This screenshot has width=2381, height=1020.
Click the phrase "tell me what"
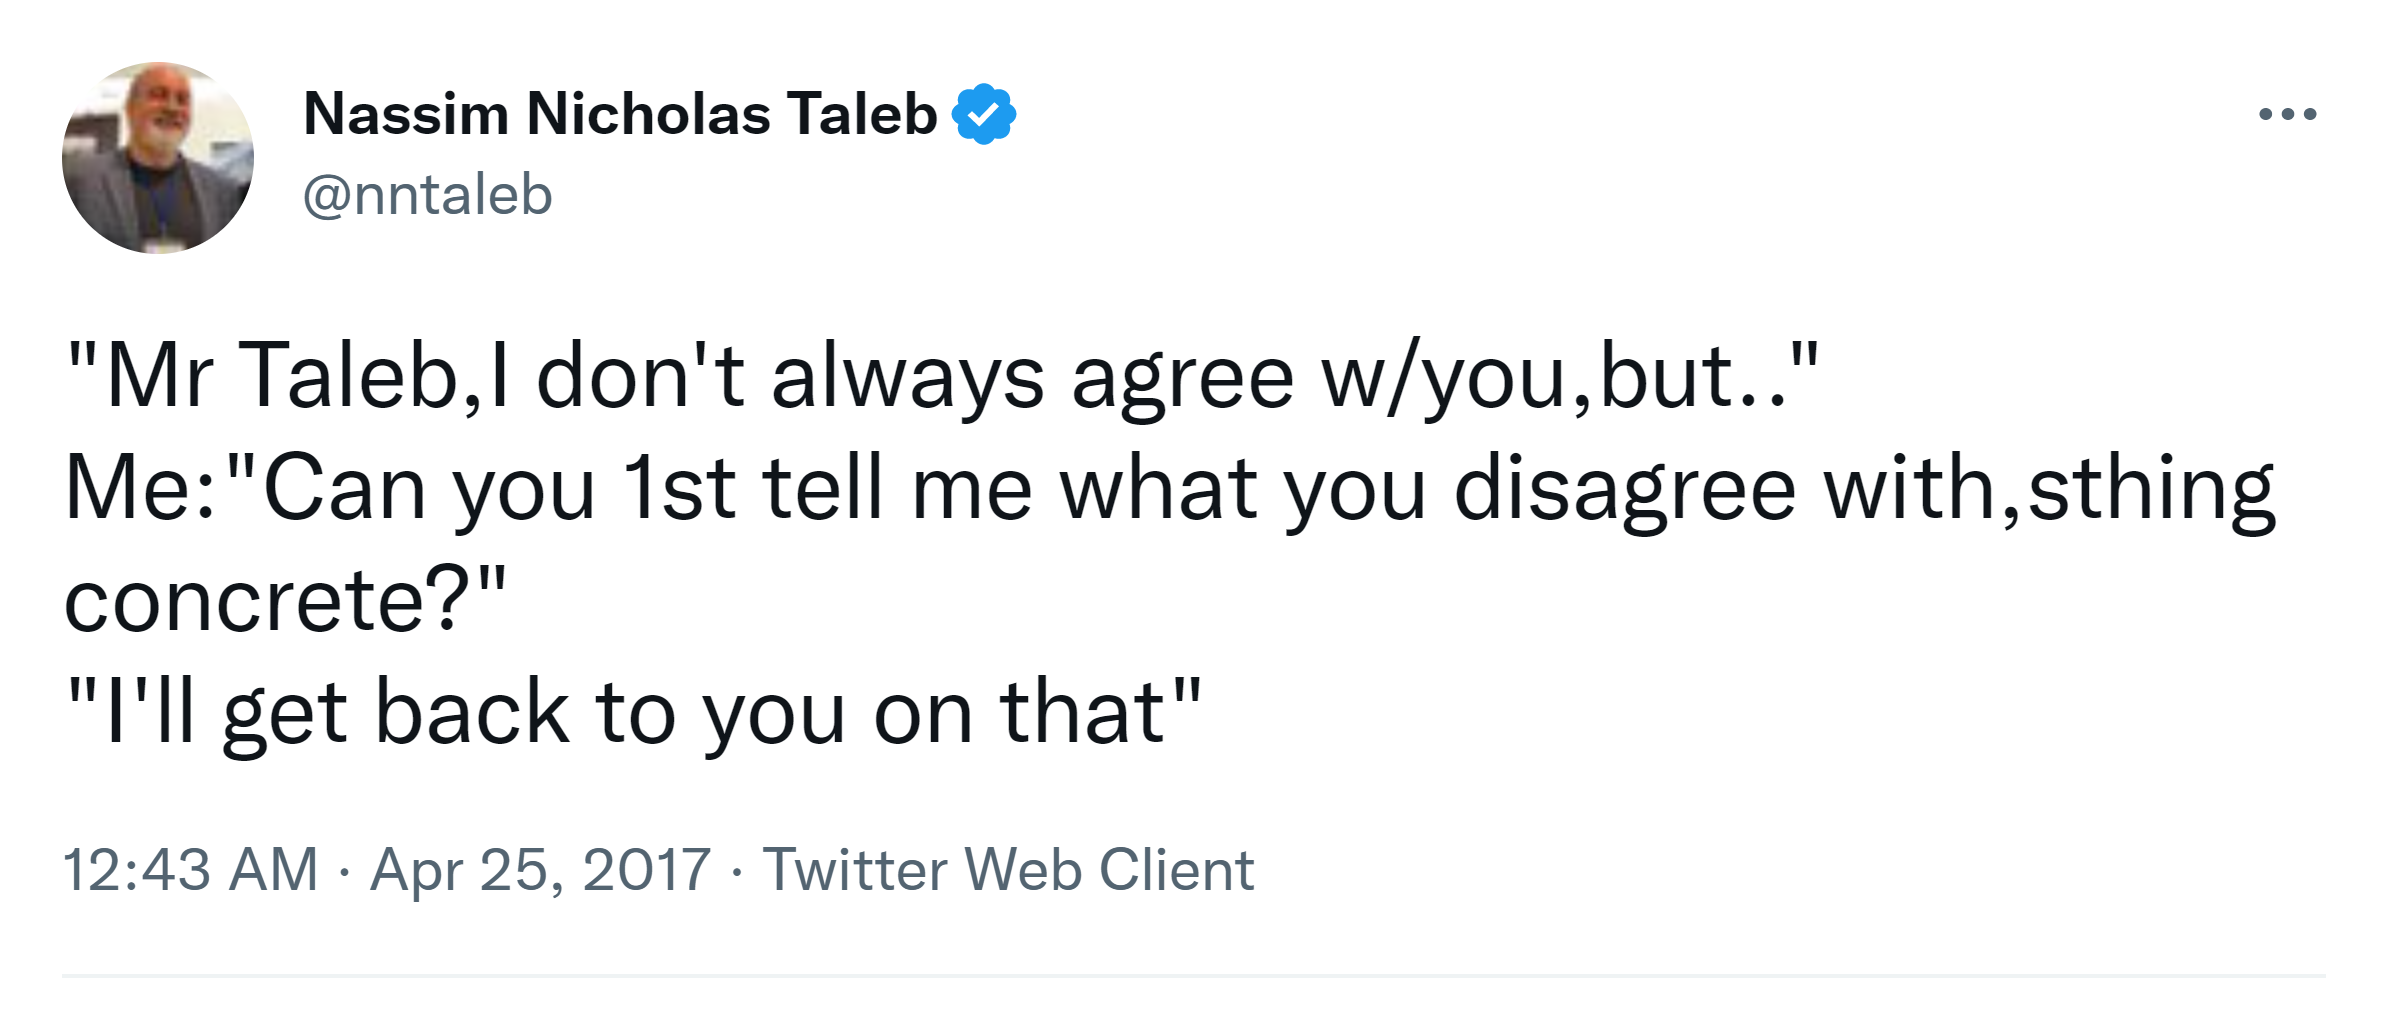(1010, 489)
